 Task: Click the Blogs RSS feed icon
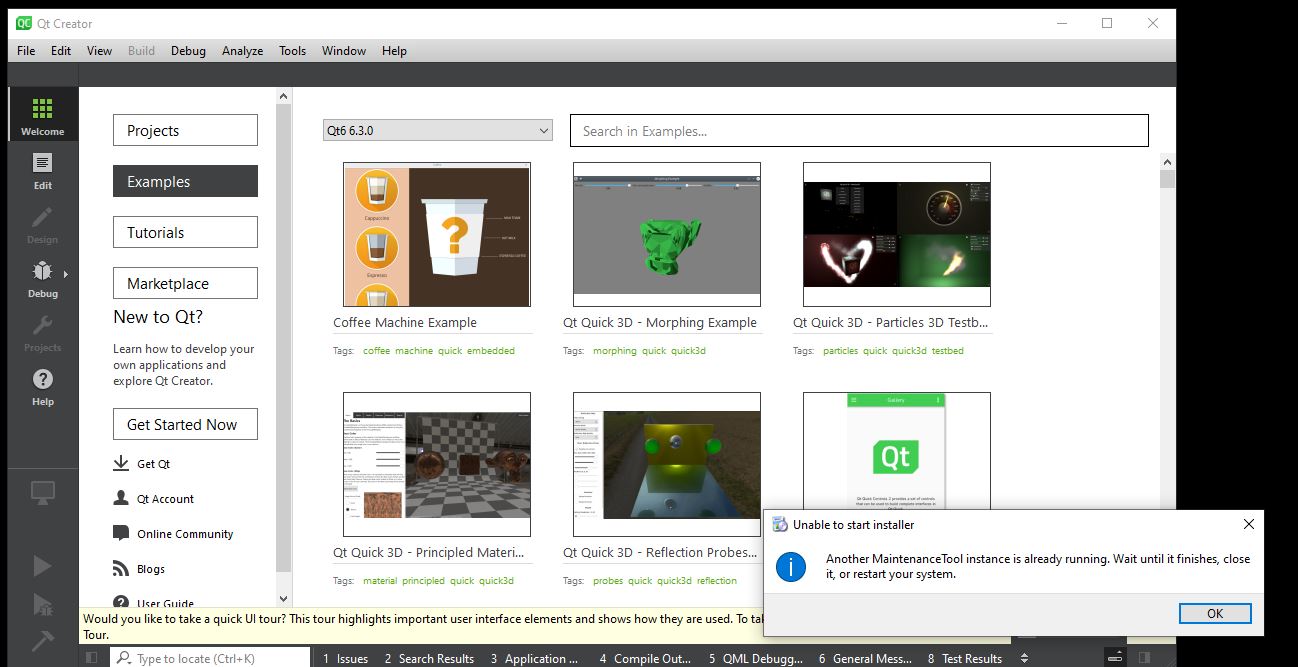tap(121, 568)
